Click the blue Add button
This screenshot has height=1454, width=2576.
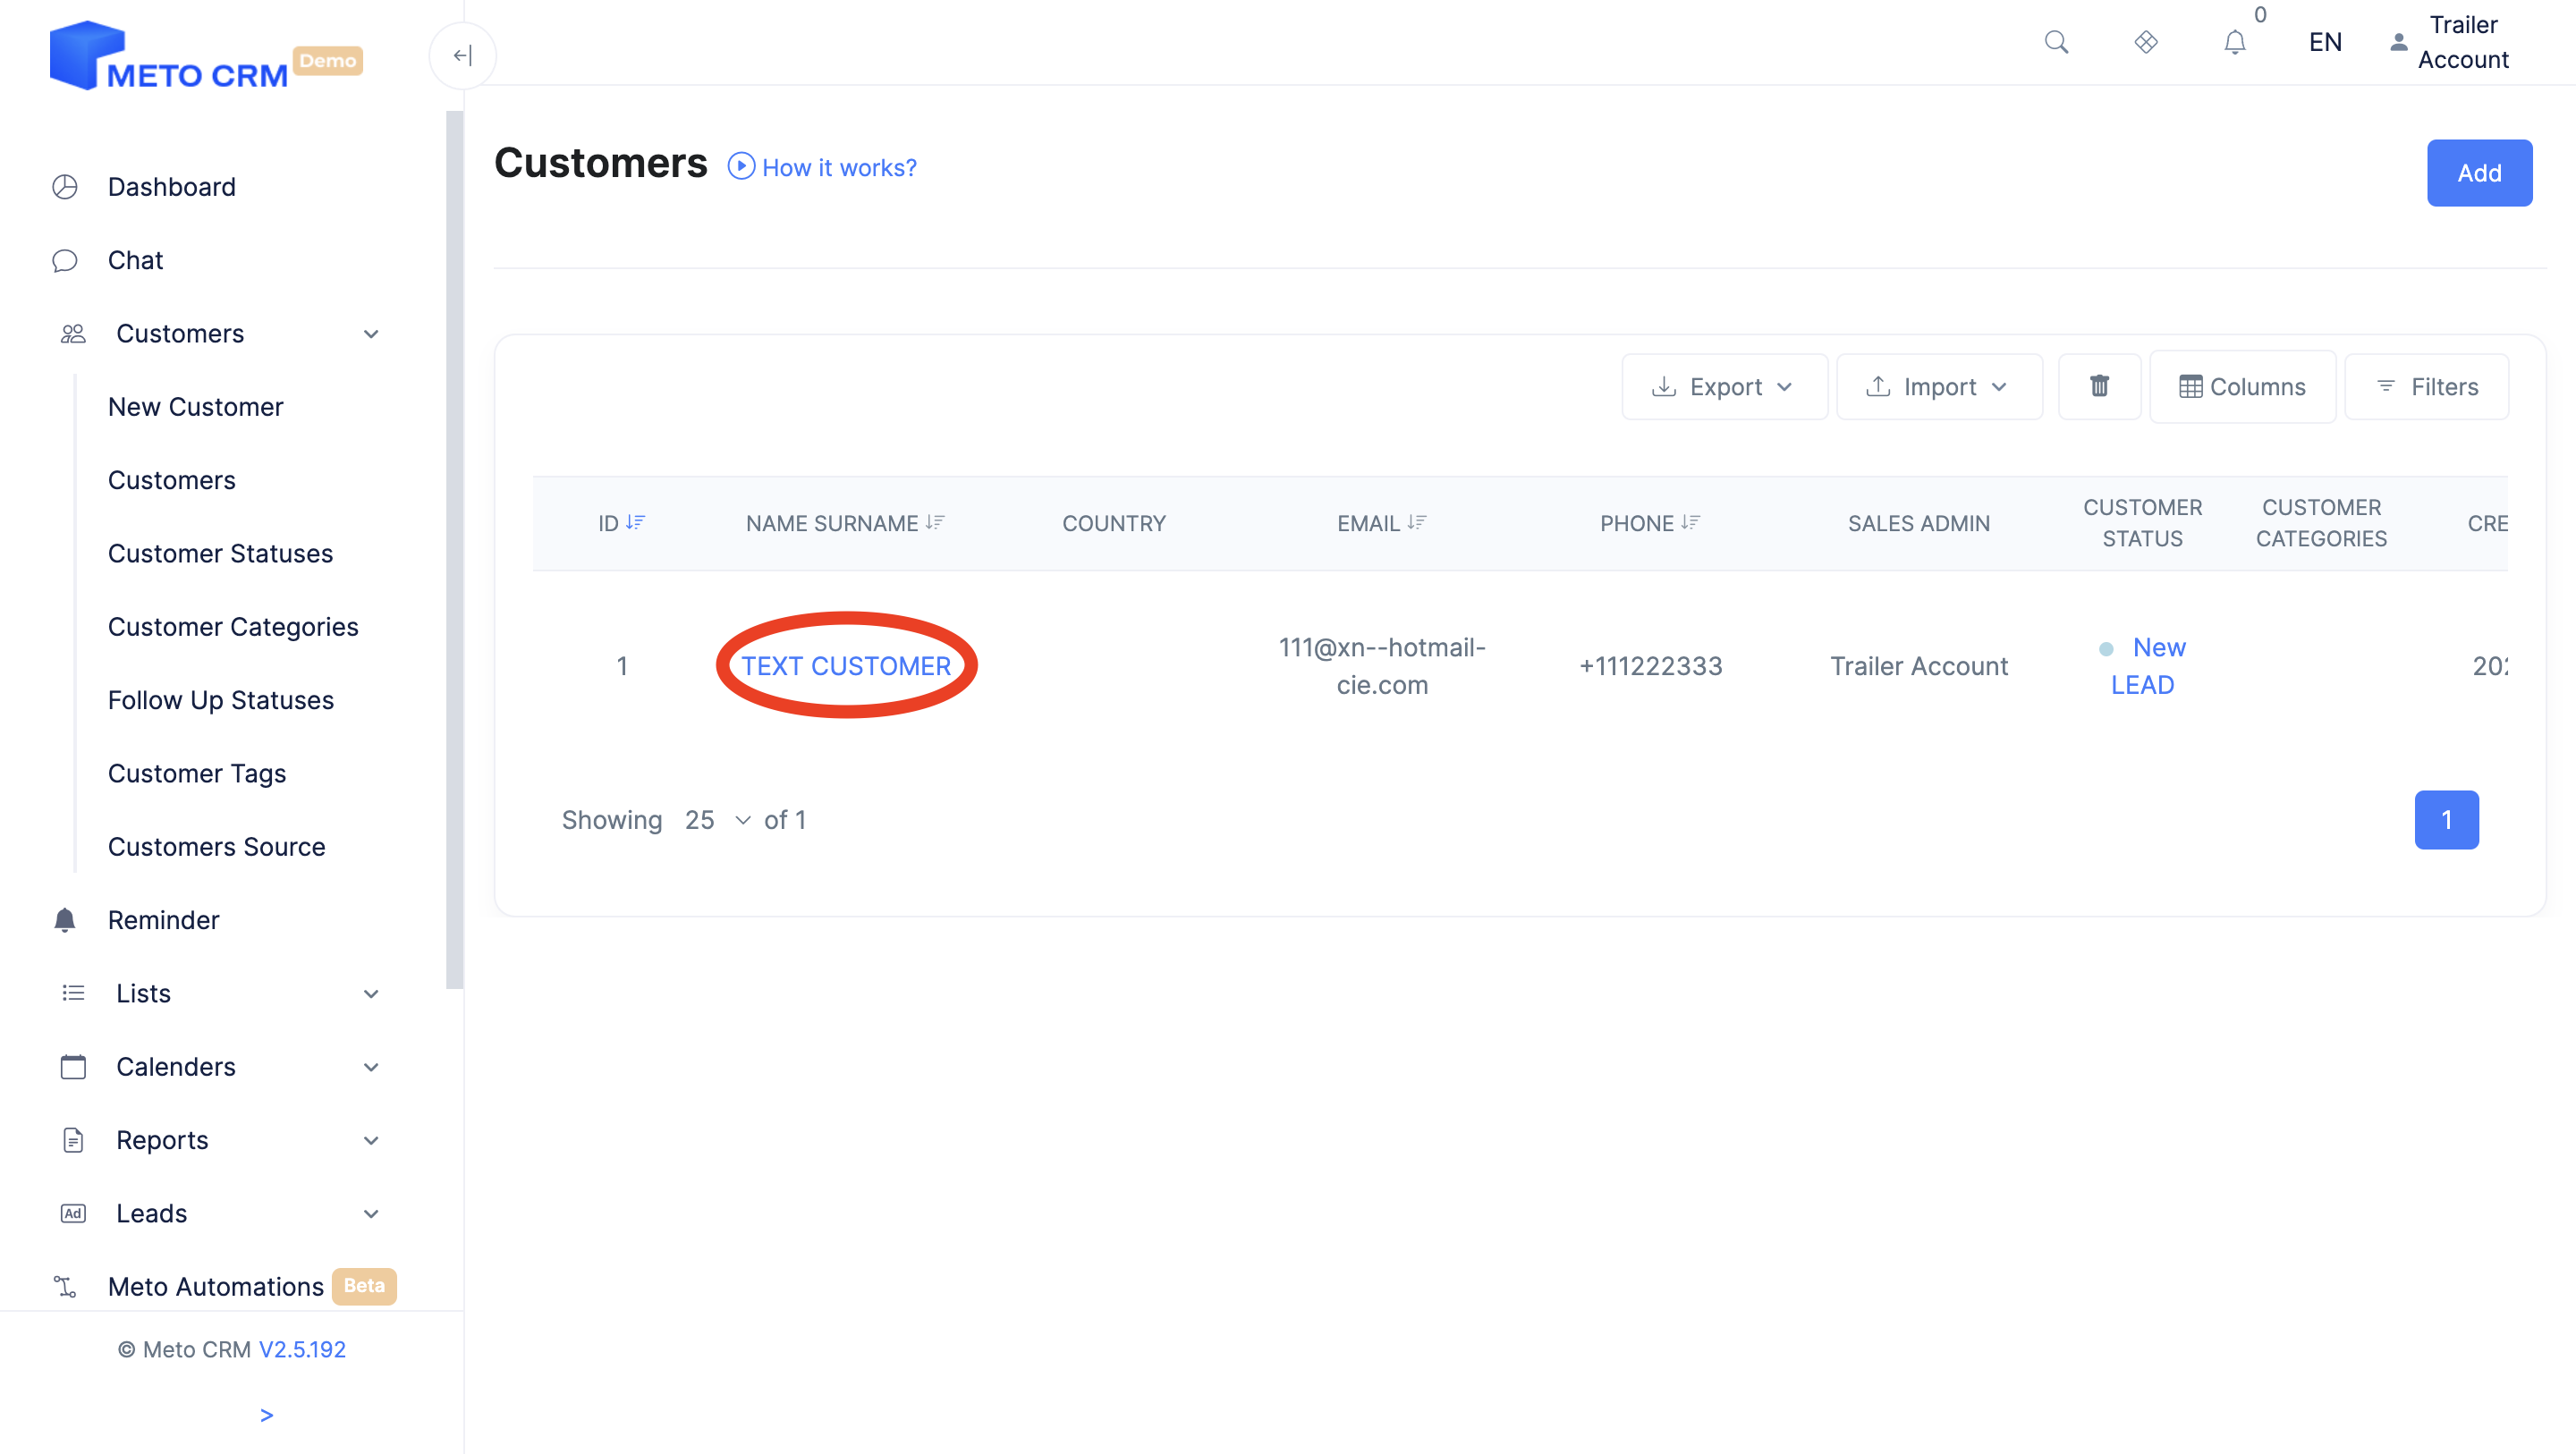[2479, 173]
